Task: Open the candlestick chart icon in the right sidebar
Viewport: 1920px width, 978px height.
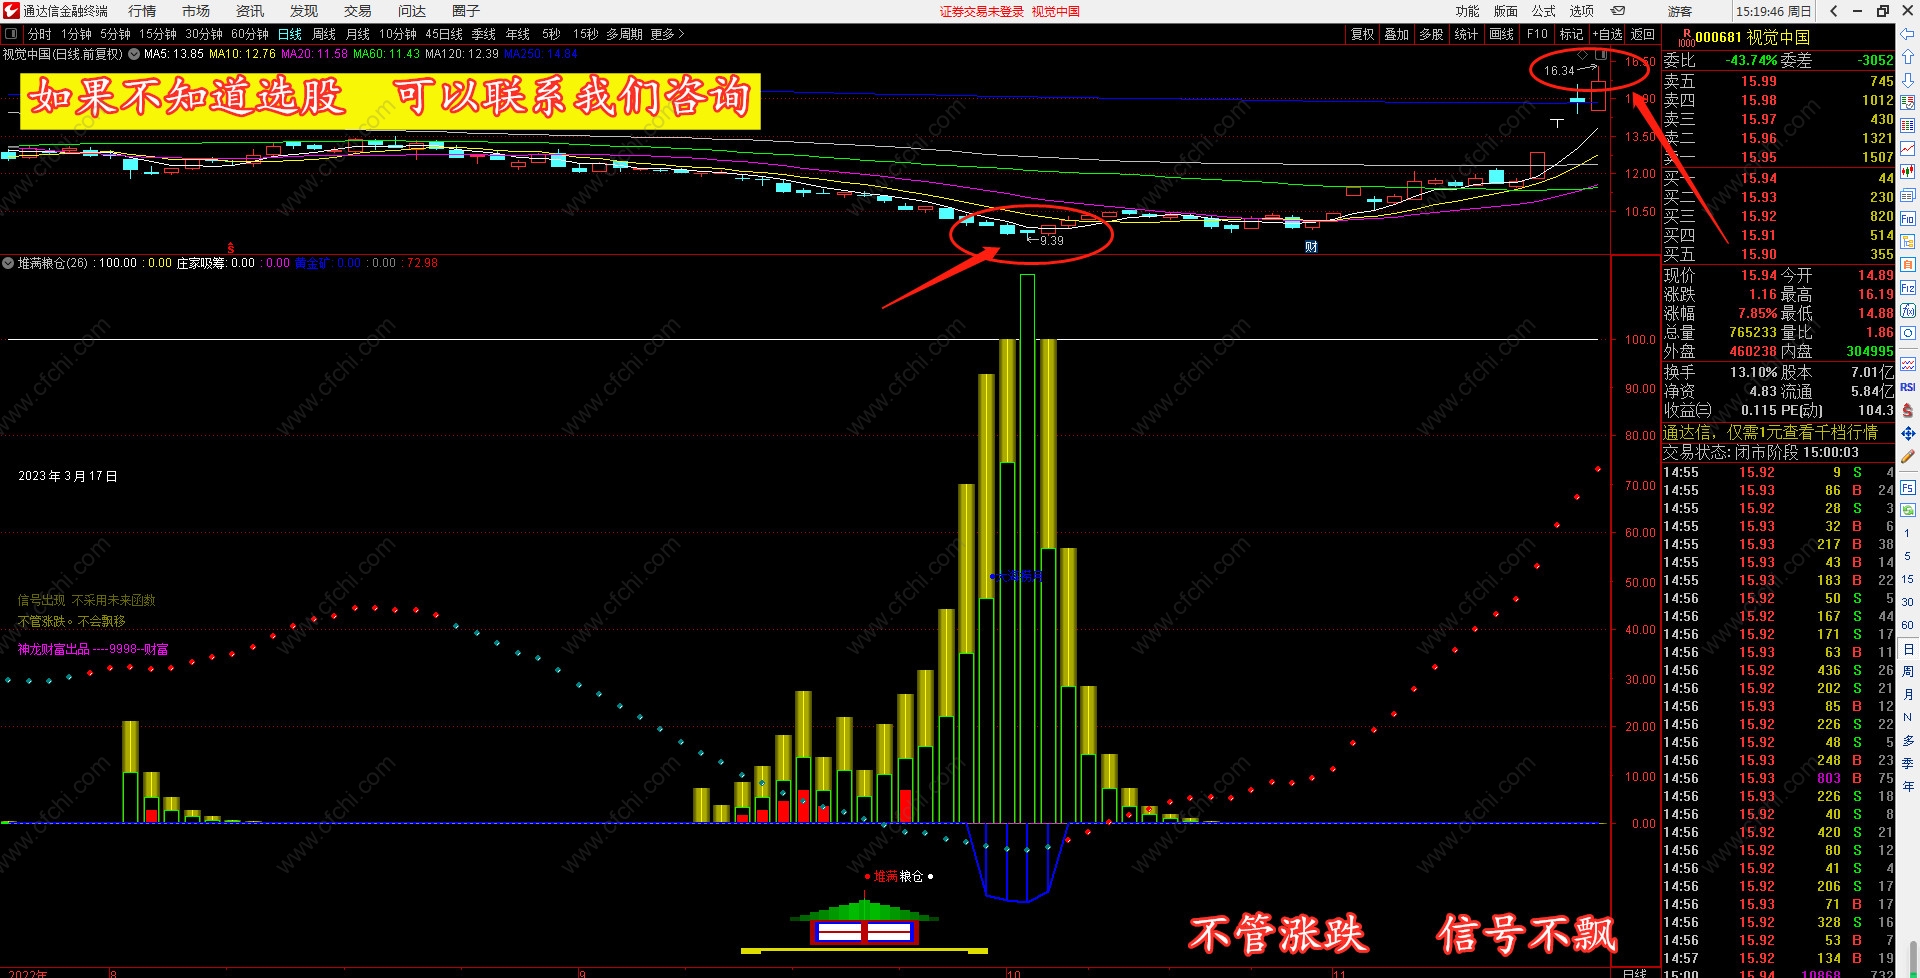Action: point(1907,172)
